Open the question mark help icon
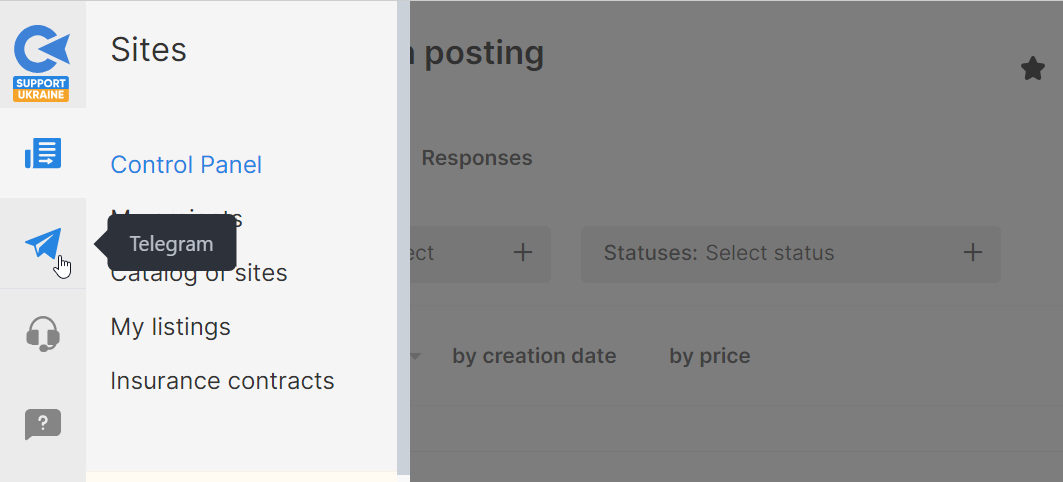This screenshot has height=482, width=1063. click(43, 424)
